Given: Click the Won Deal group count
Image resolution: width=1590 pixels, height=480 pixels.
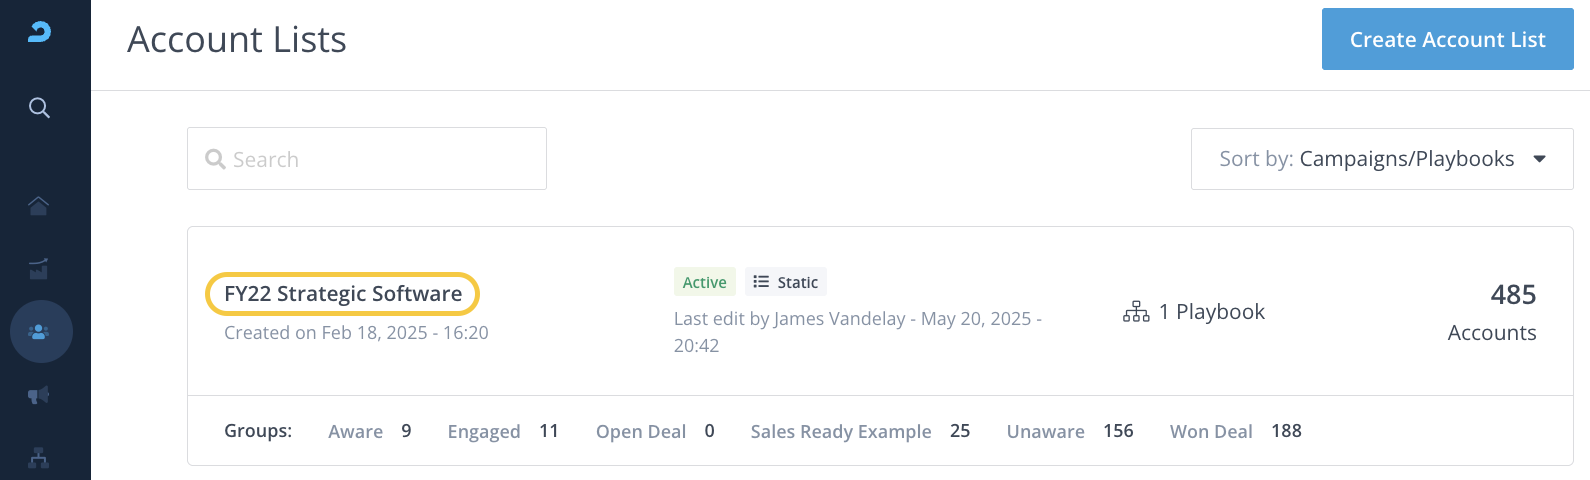Looking at the screenshot, I should 1286,431.
